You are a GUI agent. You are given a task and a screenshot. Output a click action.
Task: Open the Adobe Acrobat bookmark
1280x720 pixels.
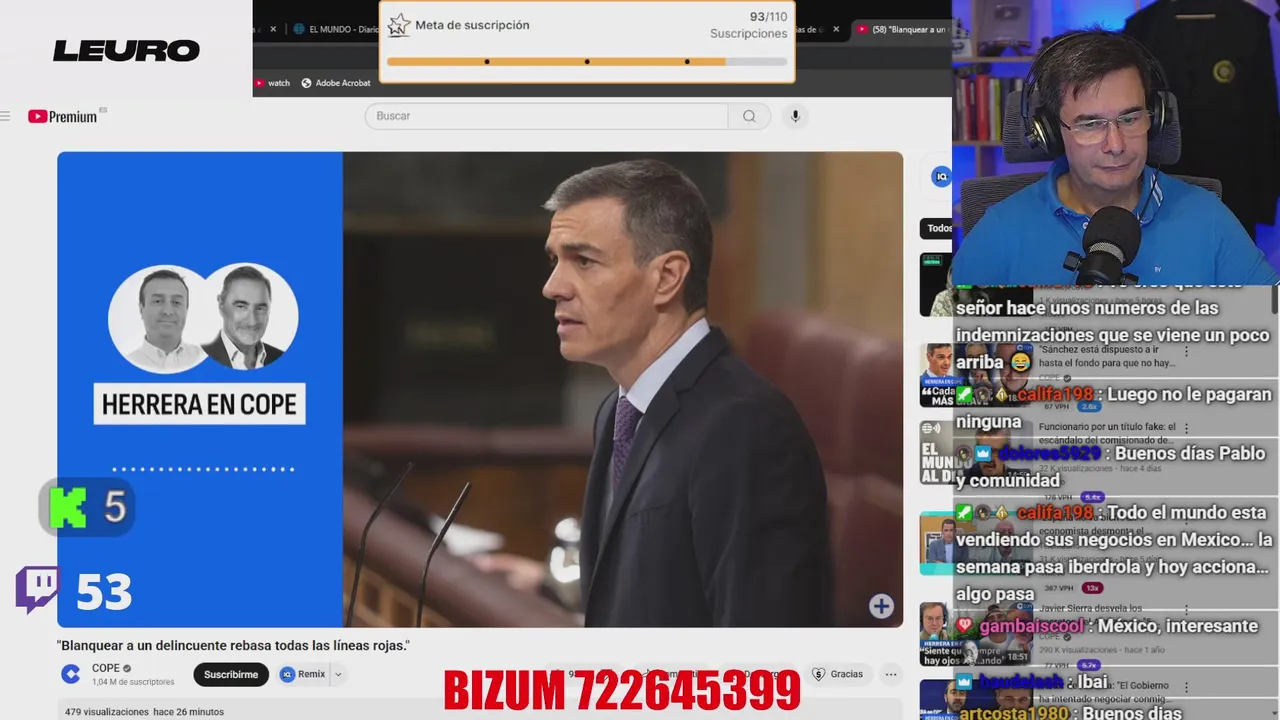(x=336, y=83)
